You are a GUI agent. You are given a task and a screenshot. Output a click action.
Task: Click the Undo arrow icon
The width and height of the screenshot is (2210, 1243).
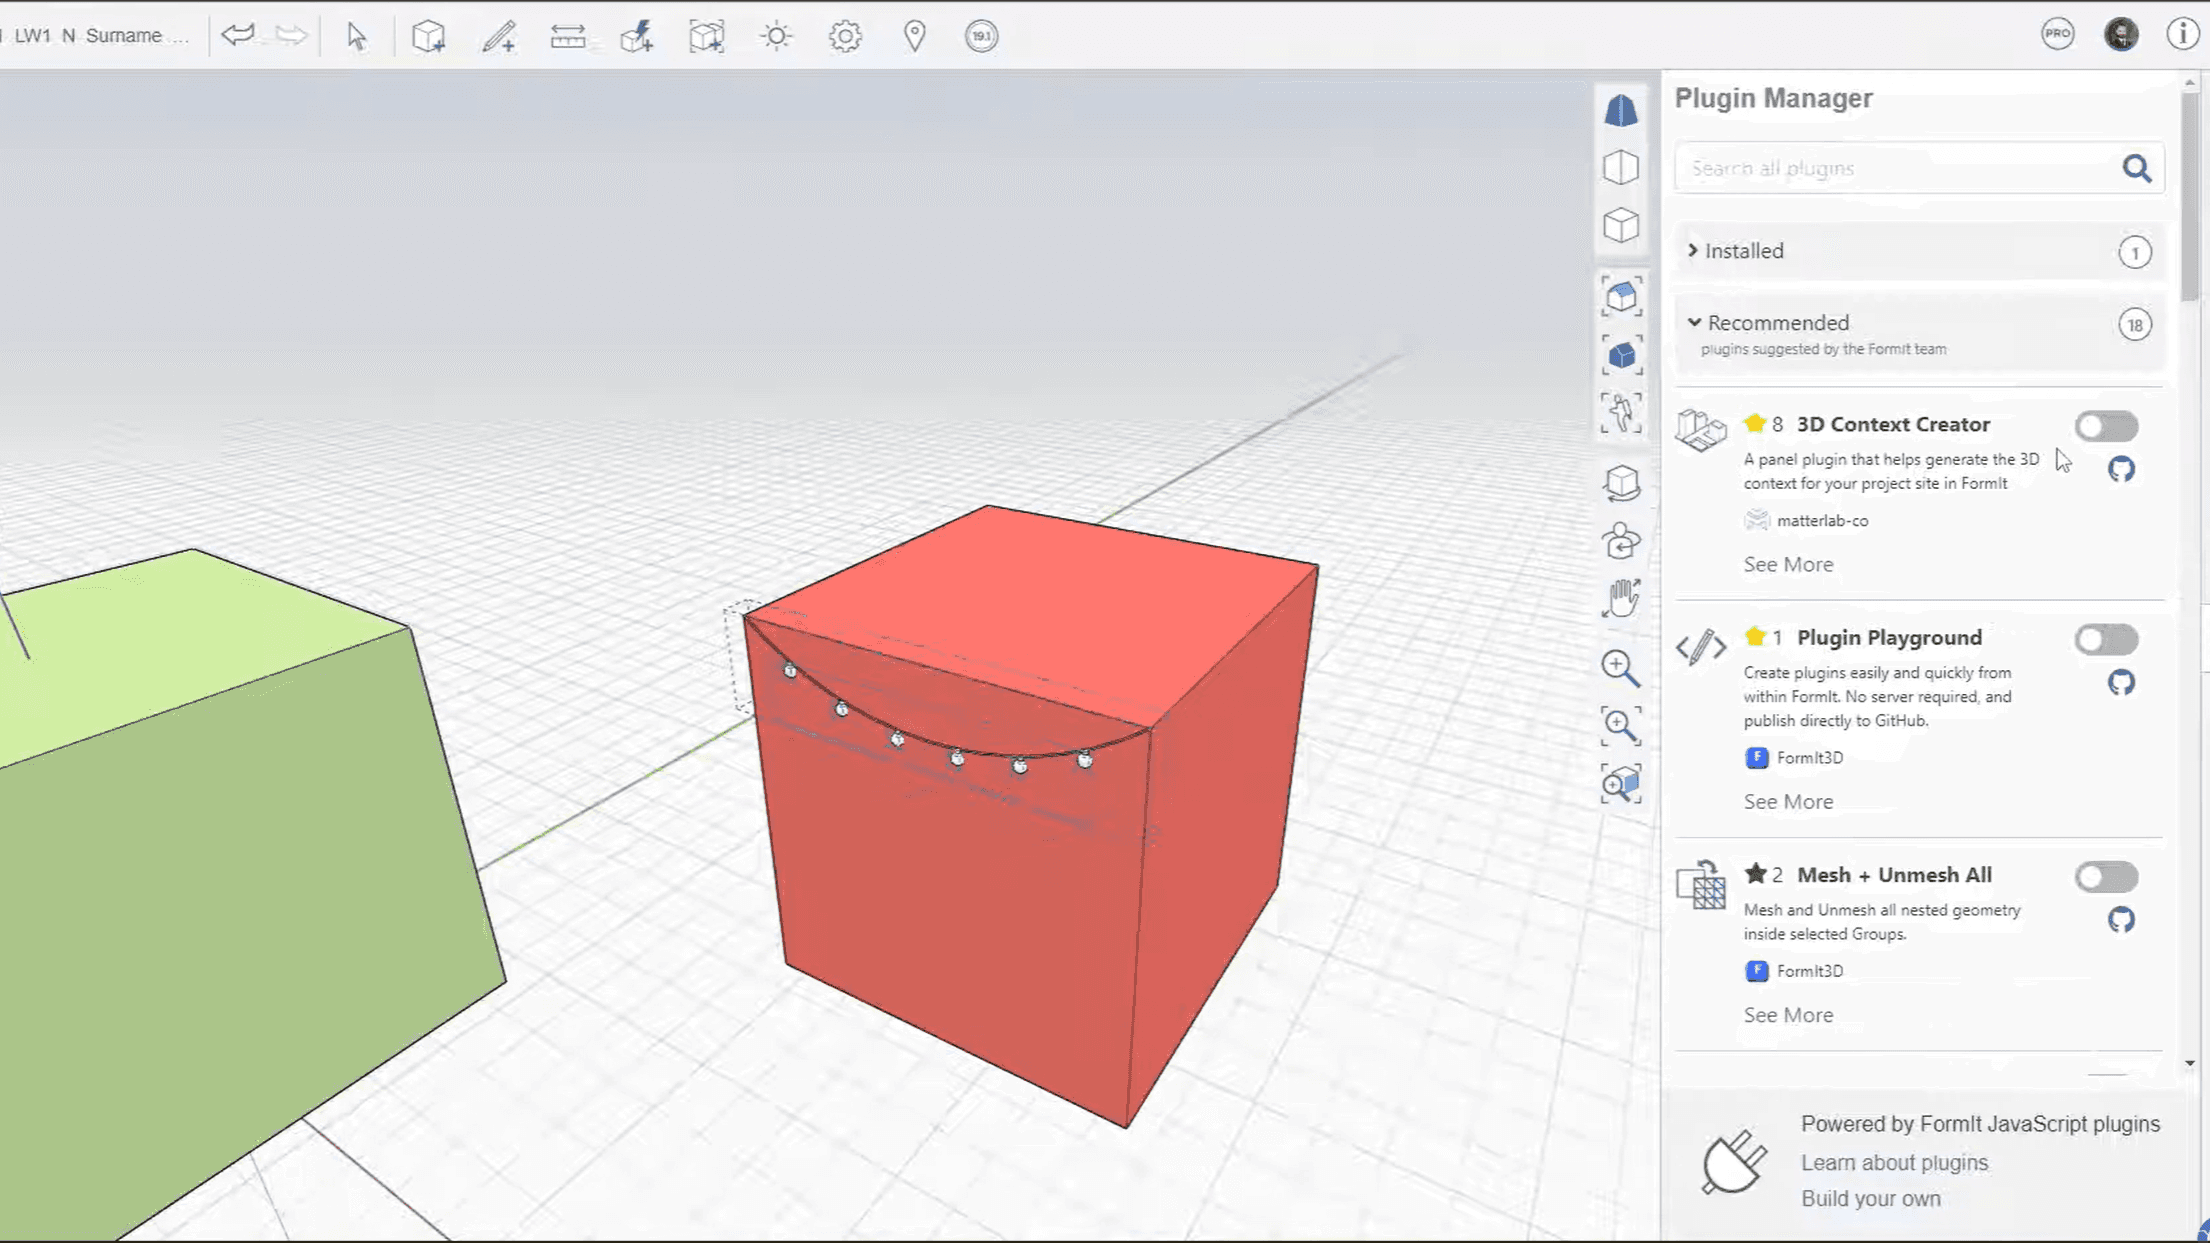pyautogui.click(x=238, y=35)
